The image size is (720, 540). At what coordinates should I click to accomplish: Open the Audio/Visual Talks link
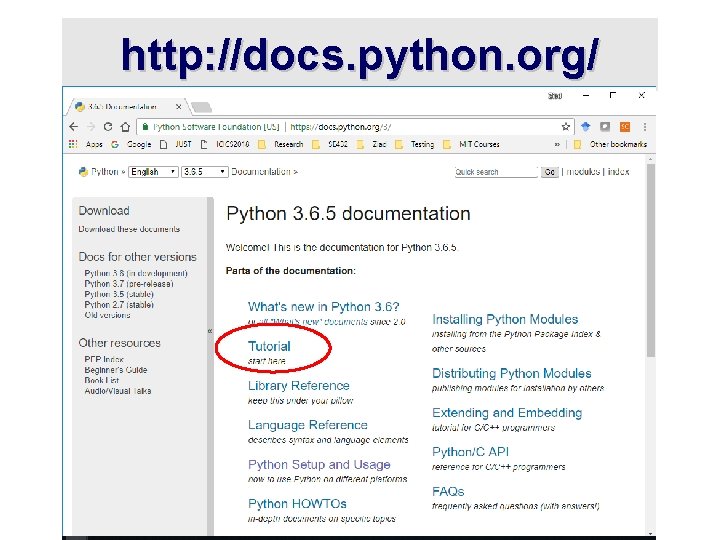[x=118, y=391]
